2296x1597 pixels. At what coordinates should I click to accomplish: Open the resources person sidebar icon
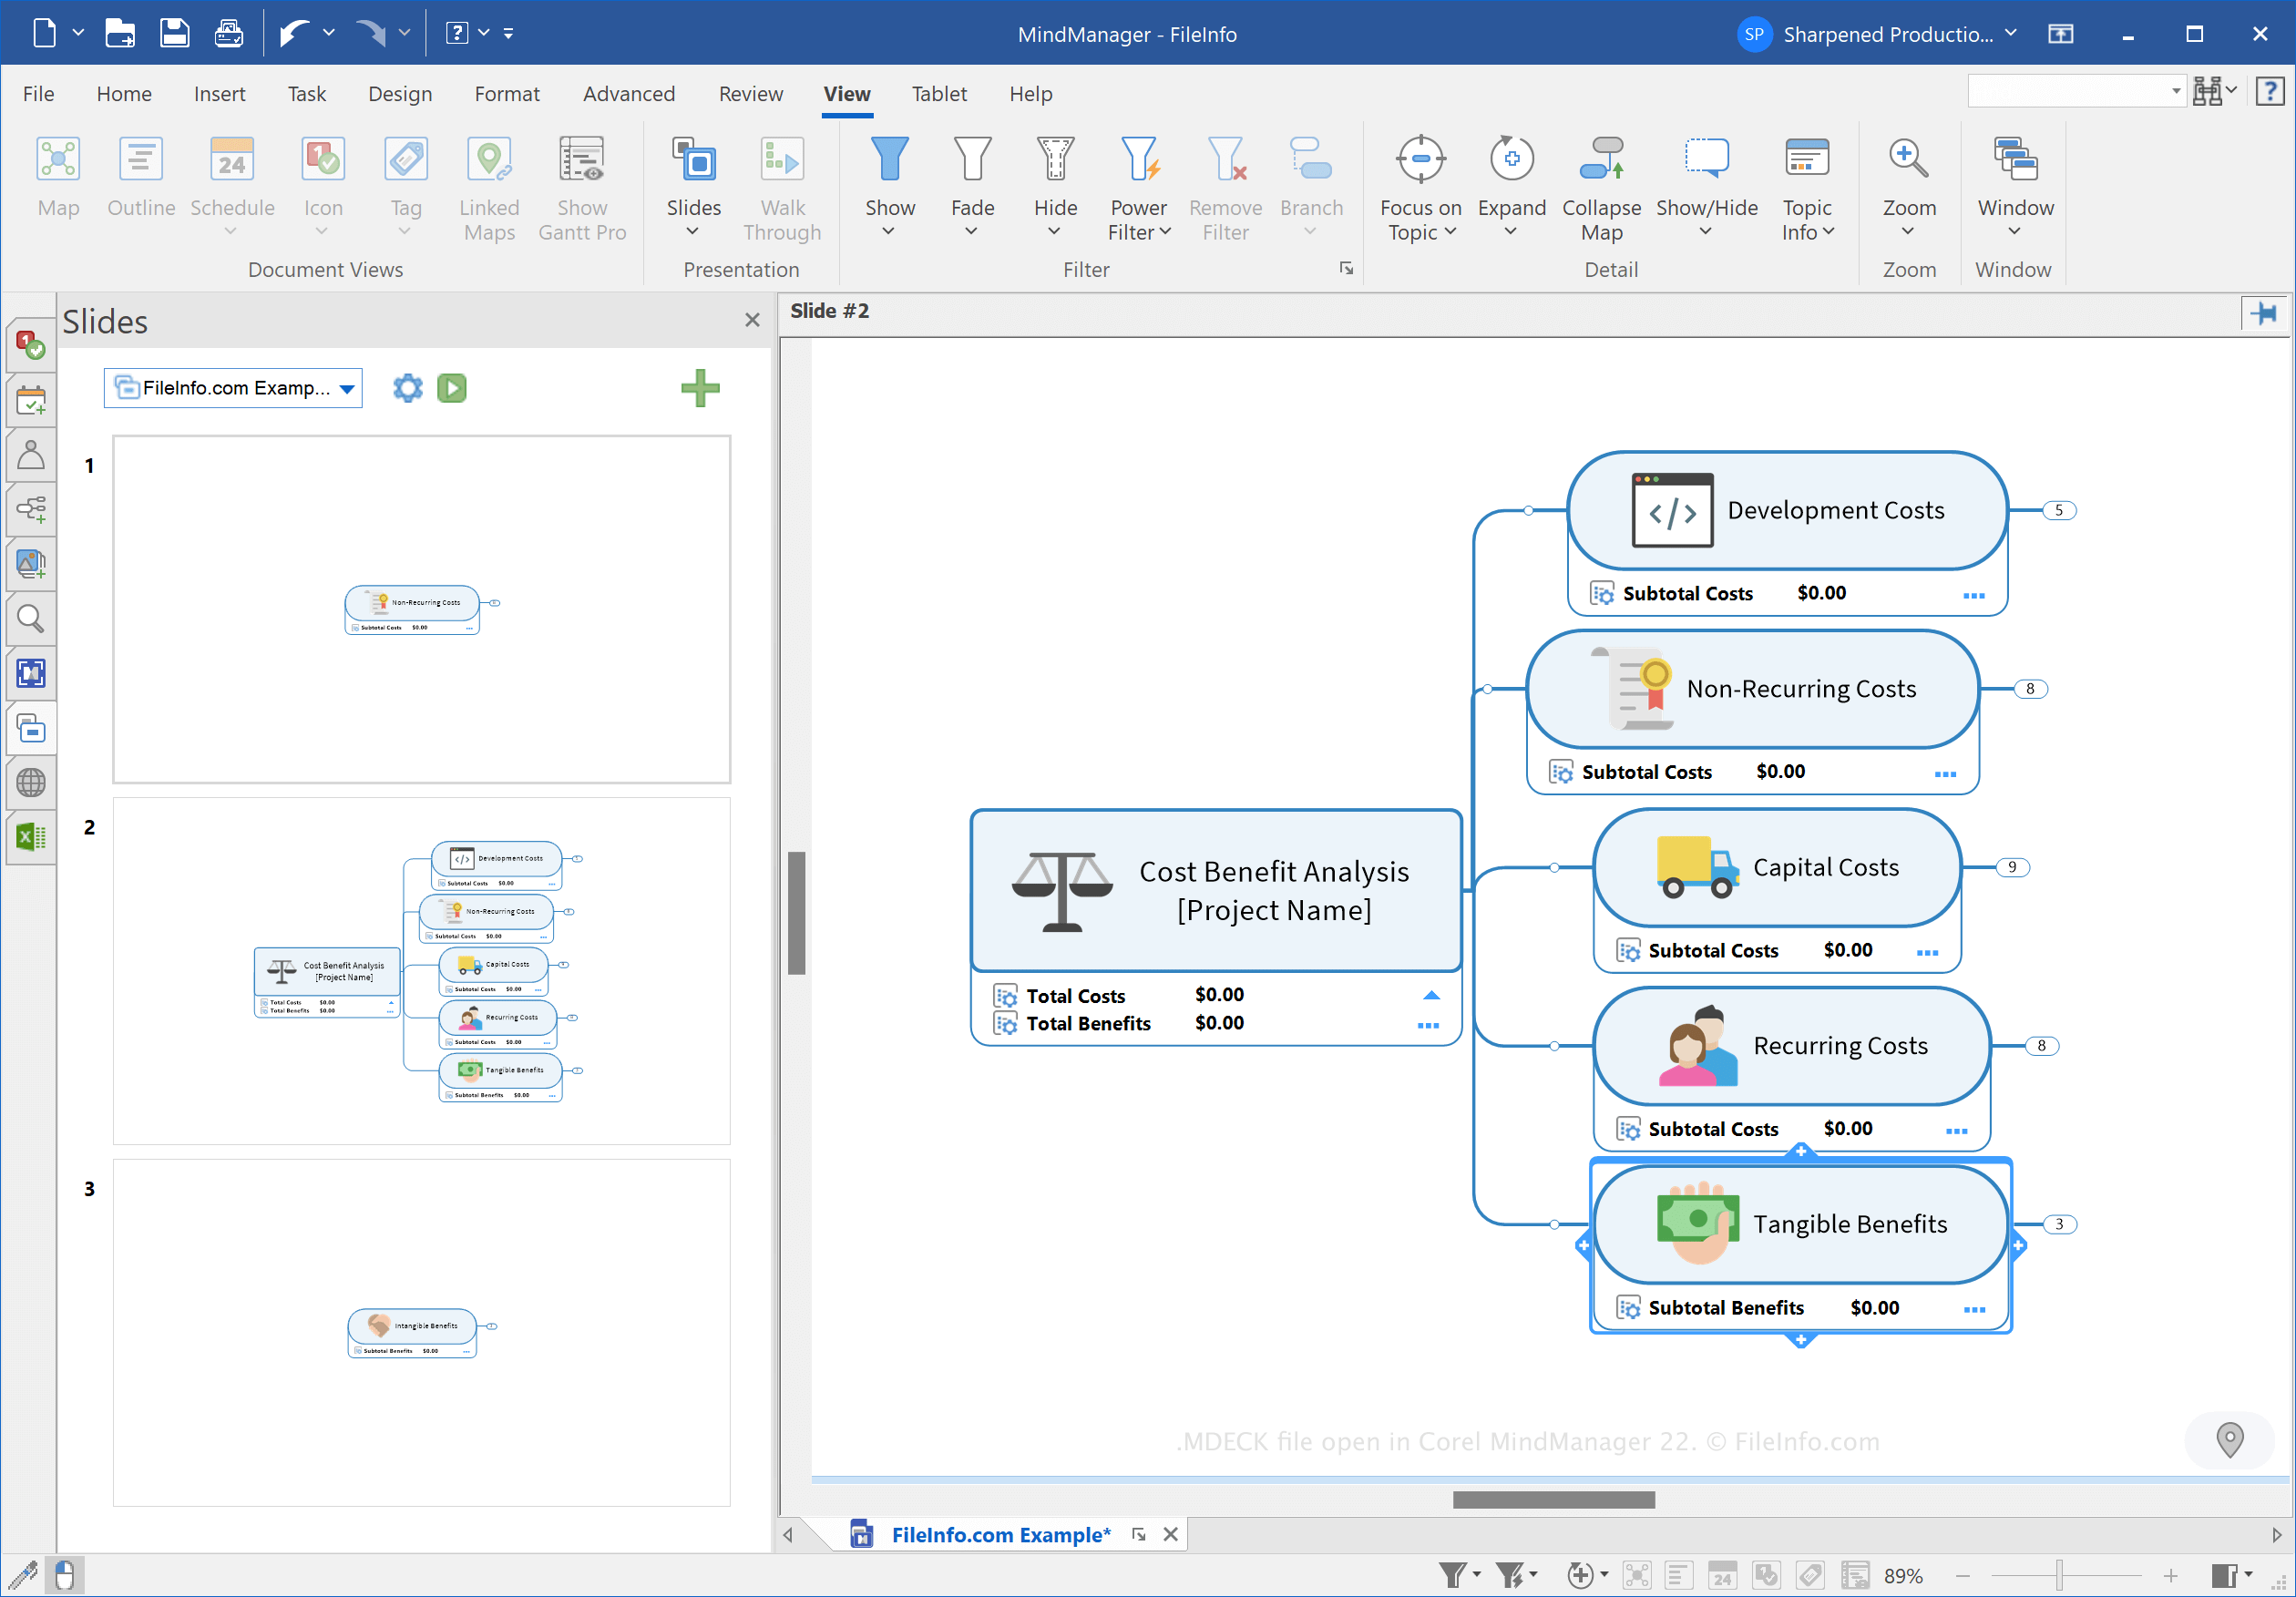30,456
